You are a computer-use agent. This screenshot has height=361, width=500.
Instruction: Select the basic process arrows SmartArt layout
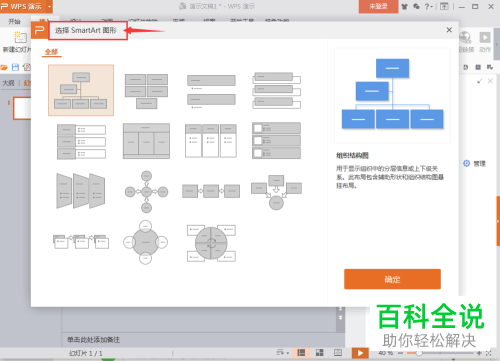click(x=211, y=191)
